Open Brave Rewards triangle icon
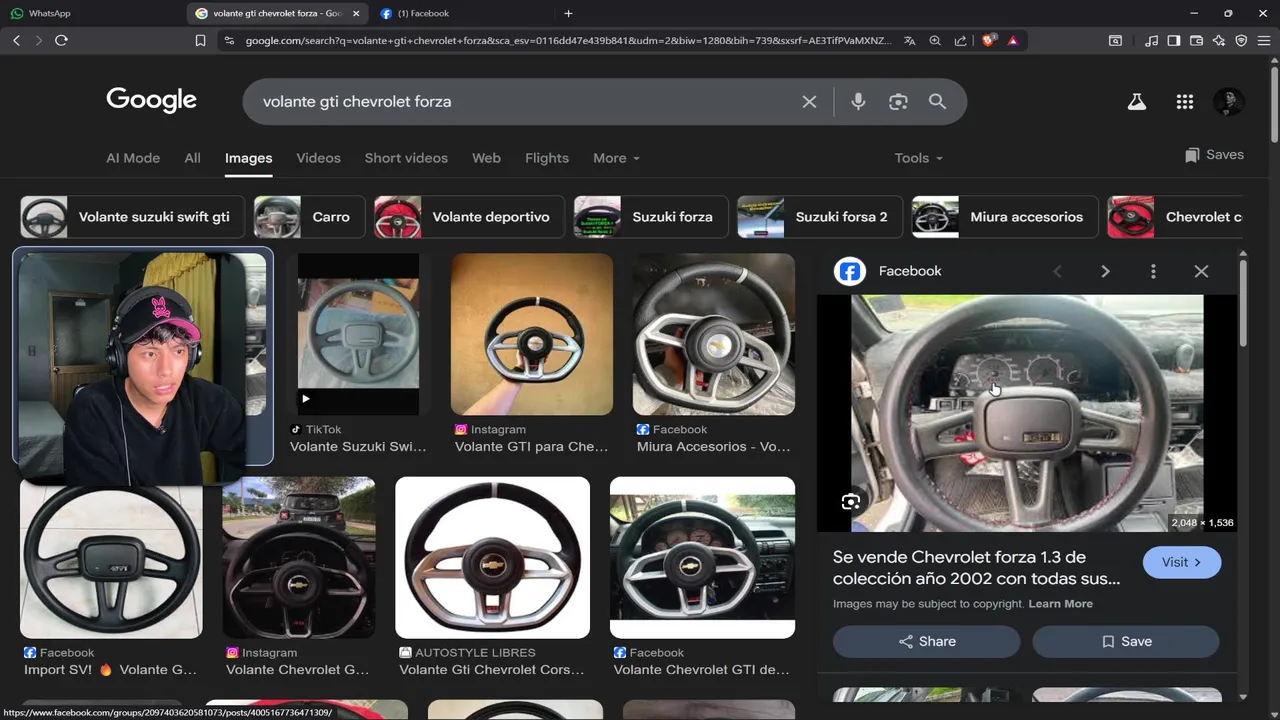The height and width of the screenshot is (720, 1280). click(x=1013, y=40)
